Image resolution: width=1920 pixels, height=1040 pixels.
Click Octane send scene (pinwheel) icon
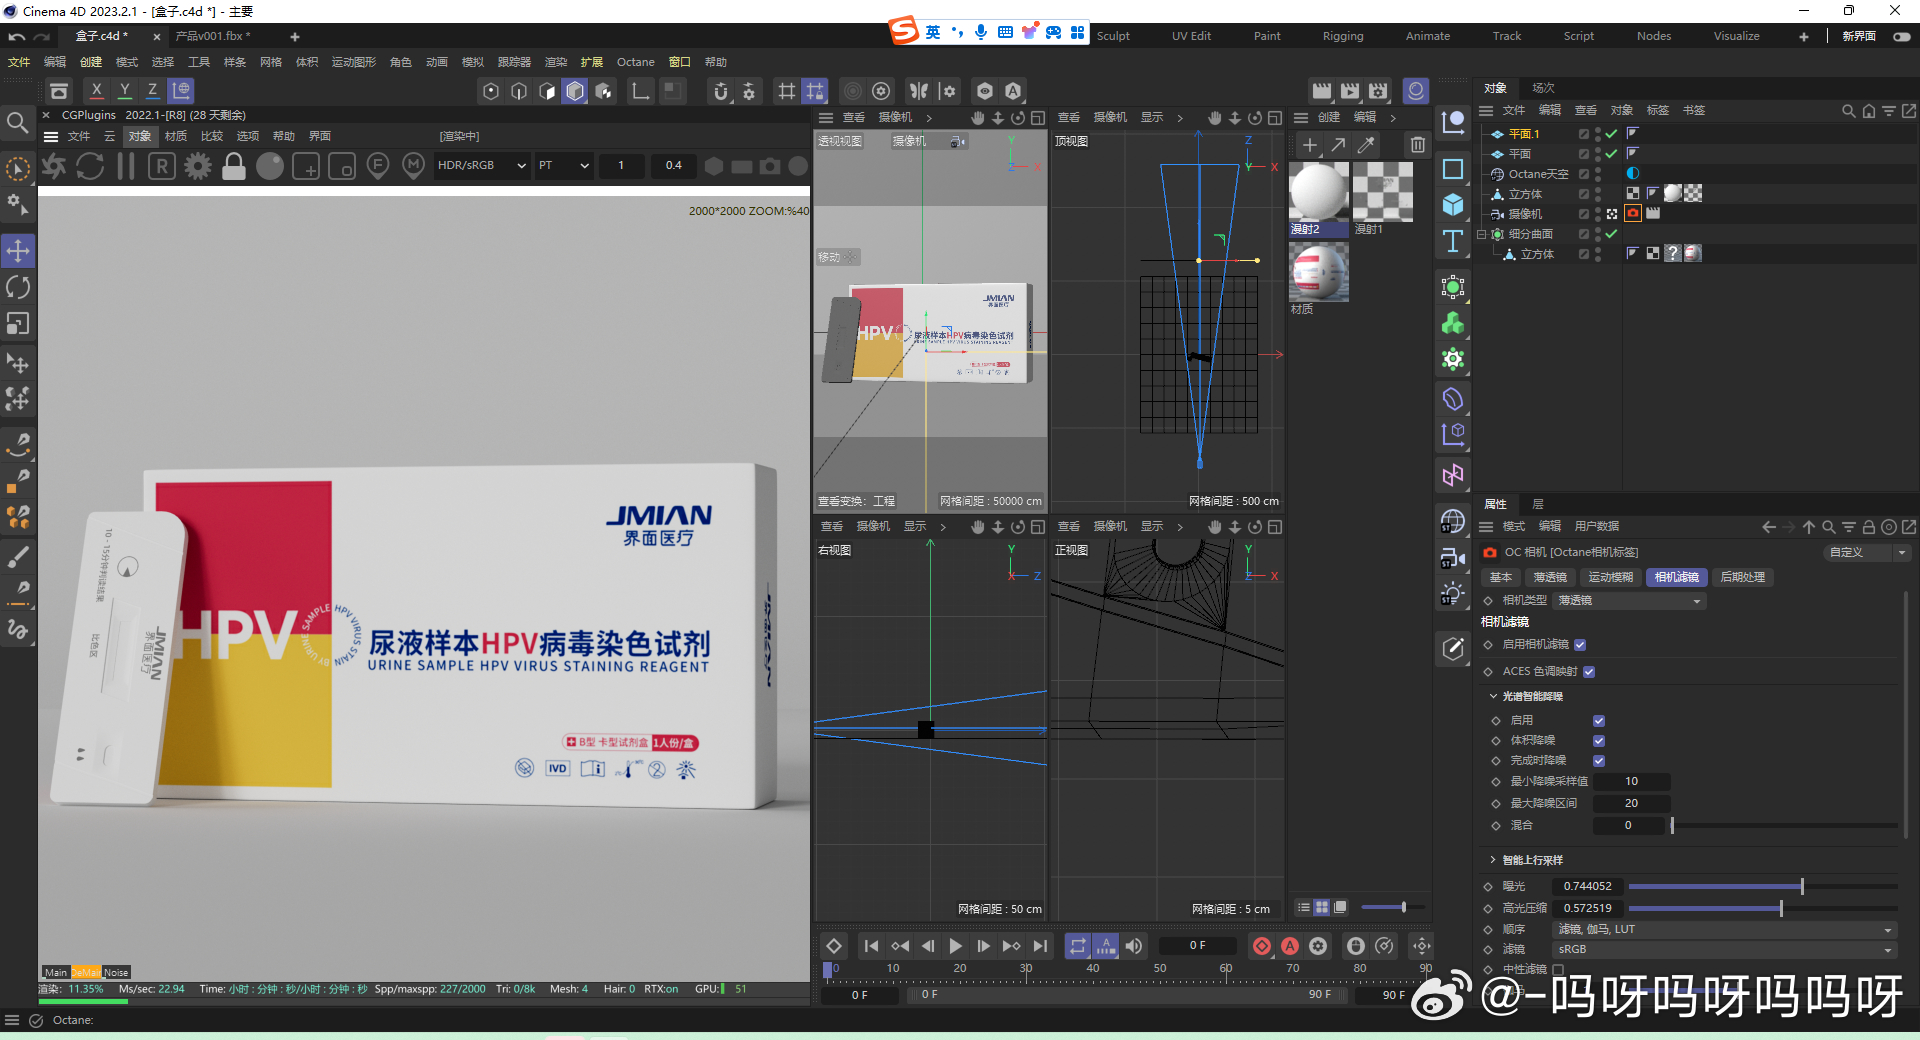pyautogui.click(x=54, y=166)
